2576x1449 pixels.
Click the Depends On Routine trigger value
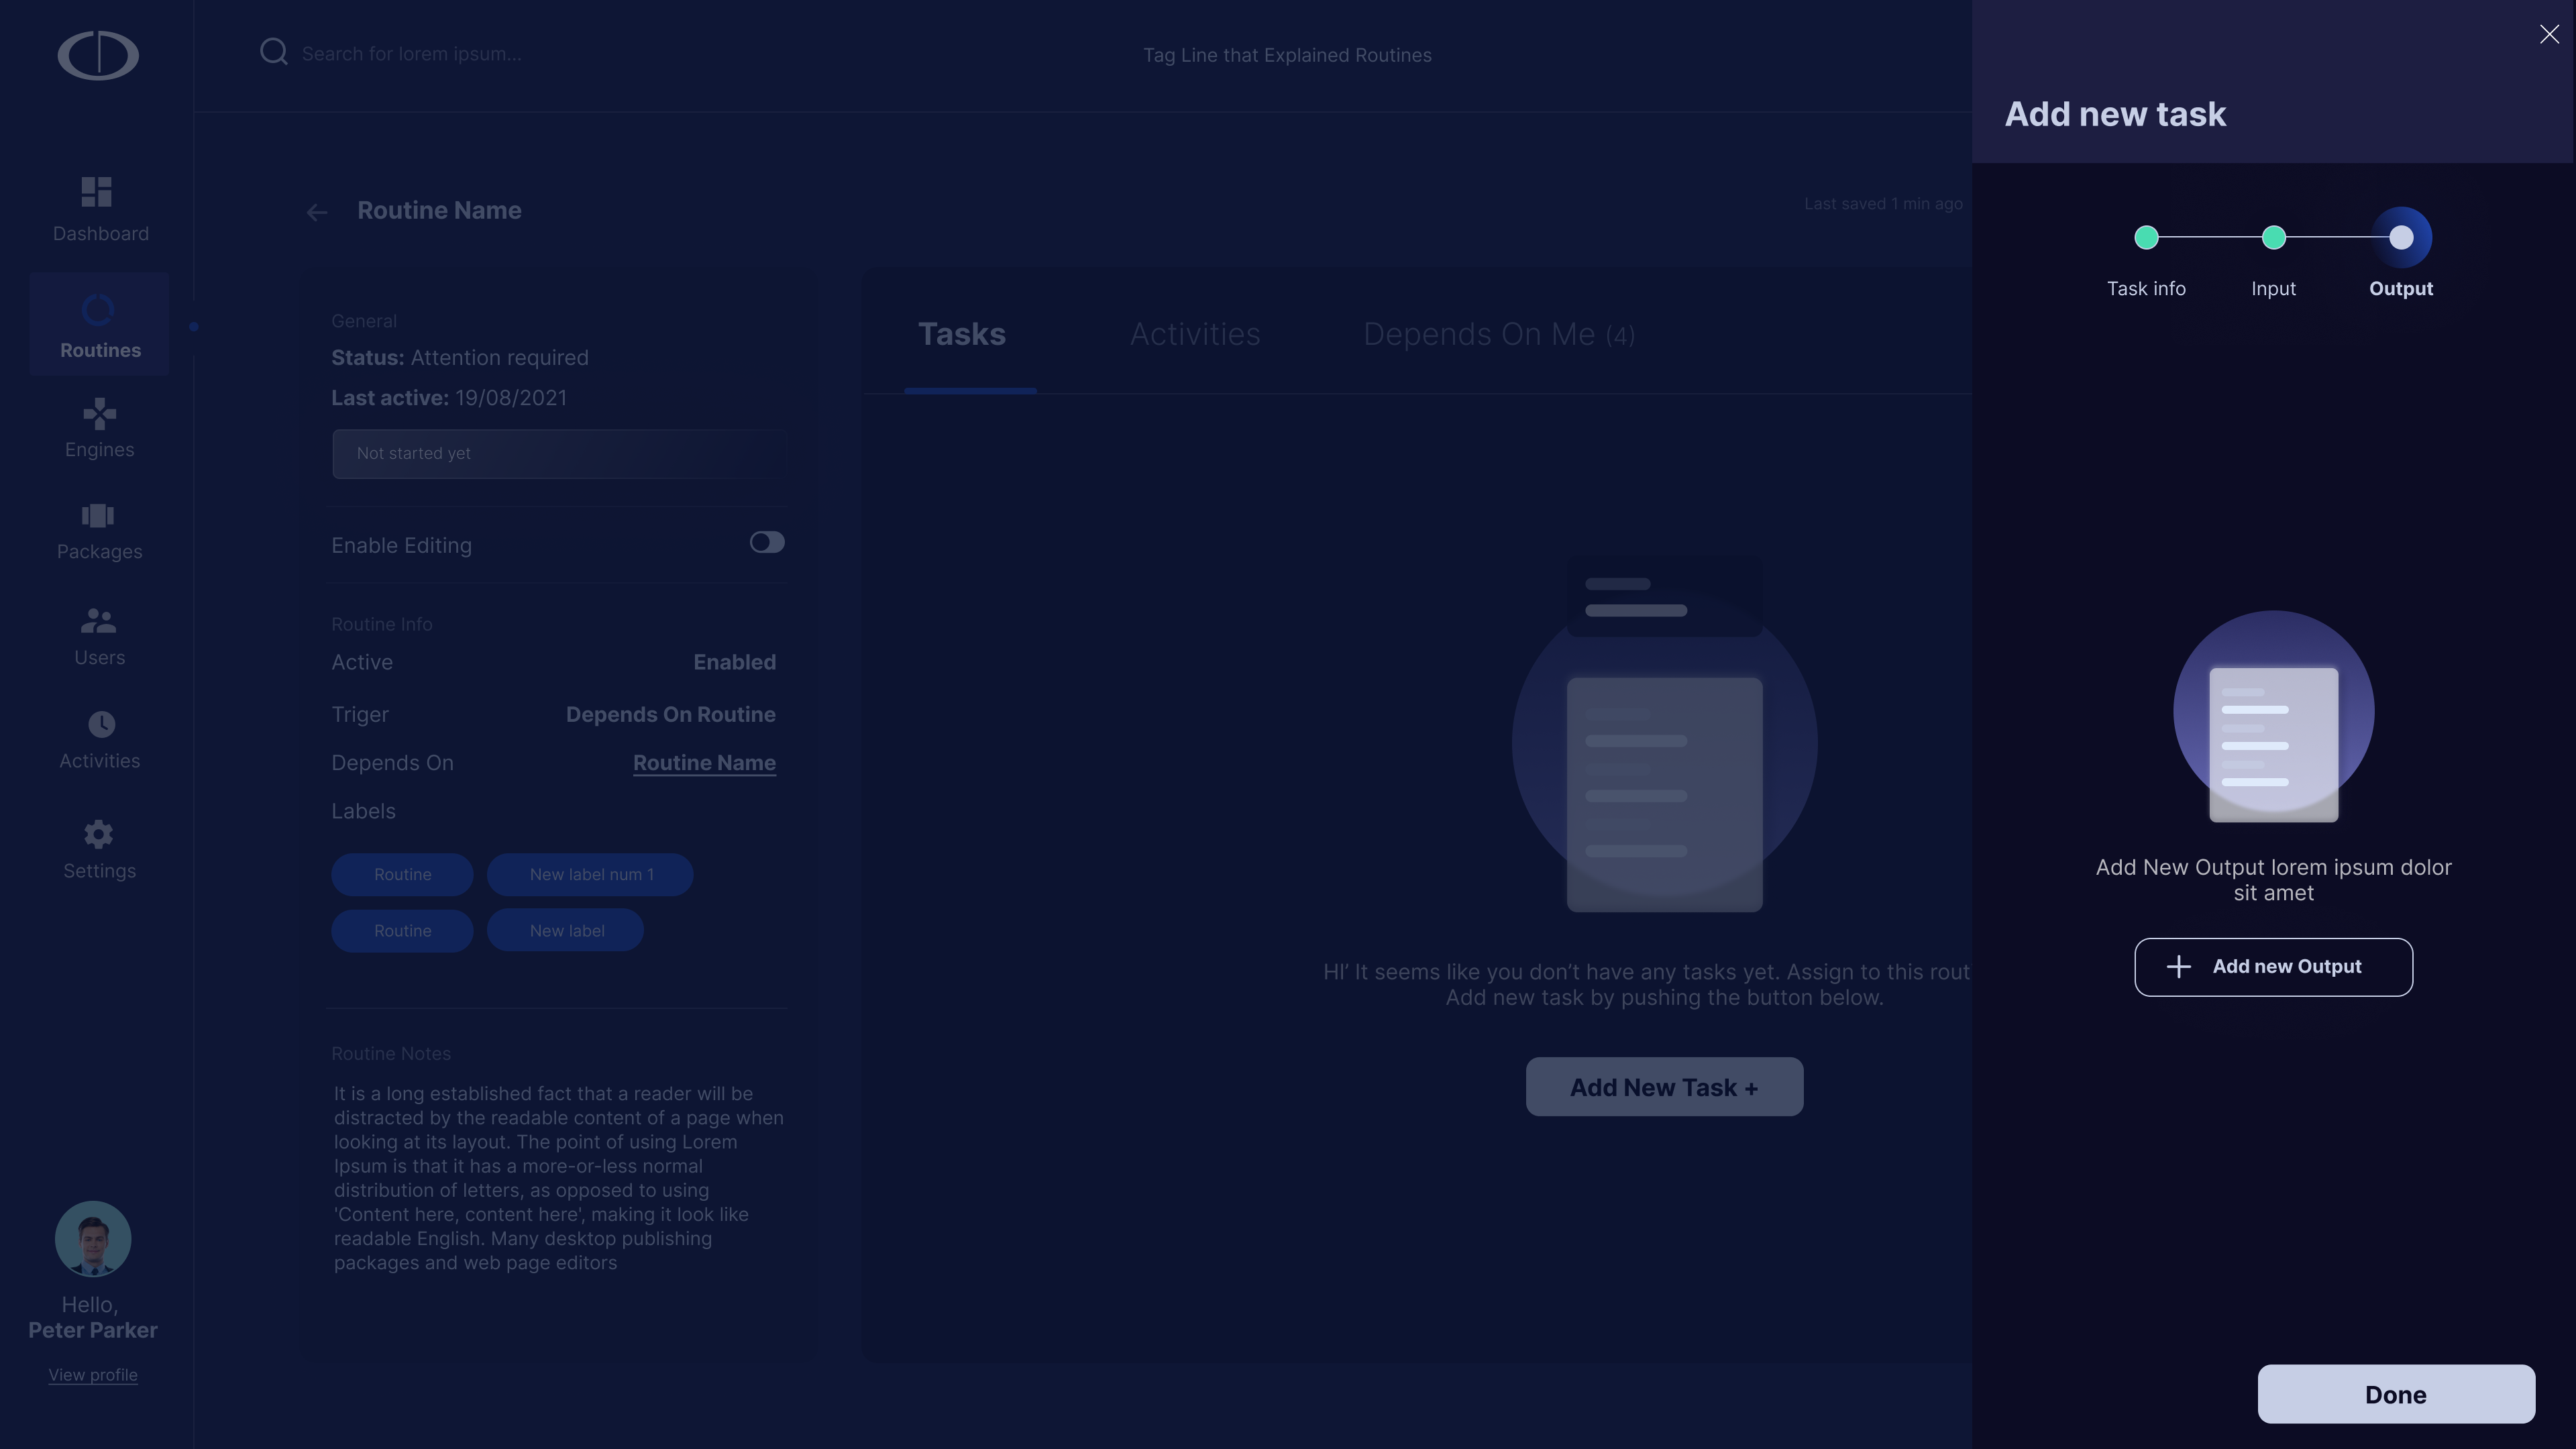point(670,715)
